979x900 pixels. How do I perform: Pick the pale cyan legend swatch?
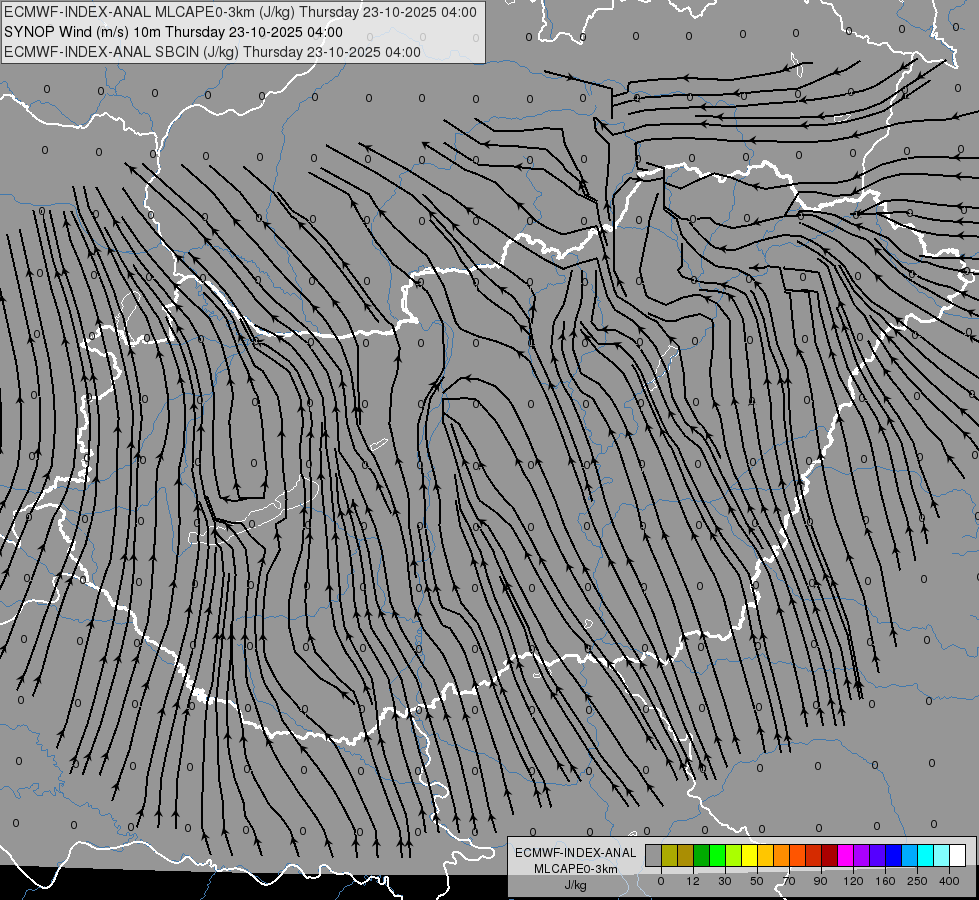(x=942, y=855)
